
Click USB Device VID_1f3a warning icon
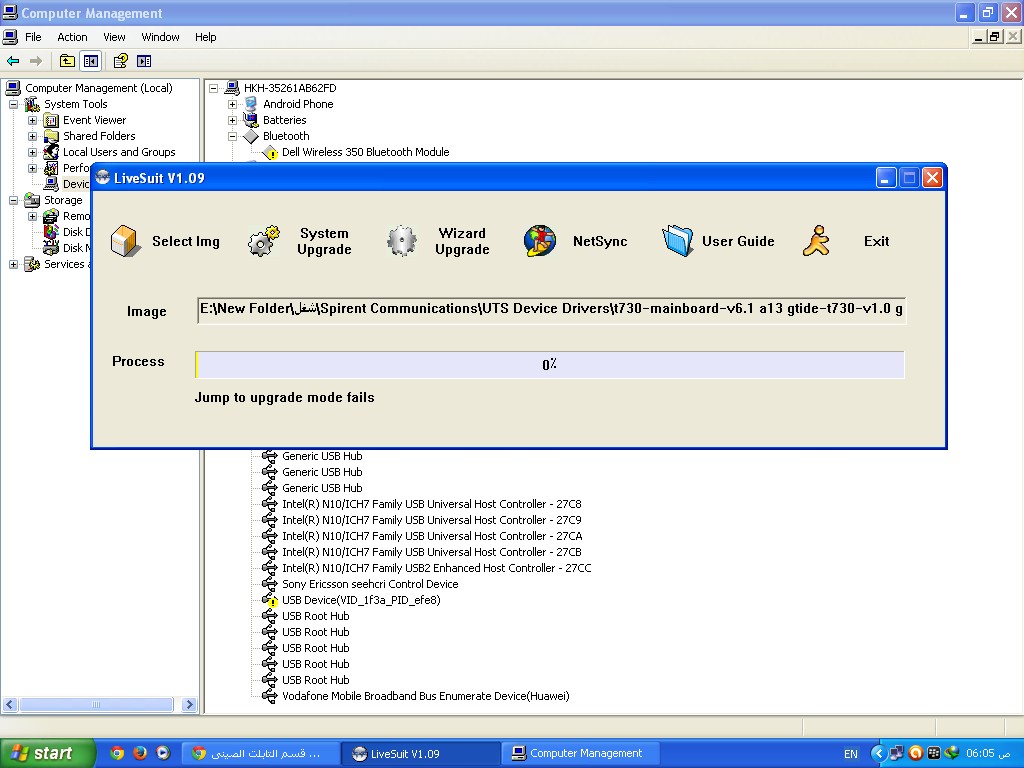(x=270, y=600)
